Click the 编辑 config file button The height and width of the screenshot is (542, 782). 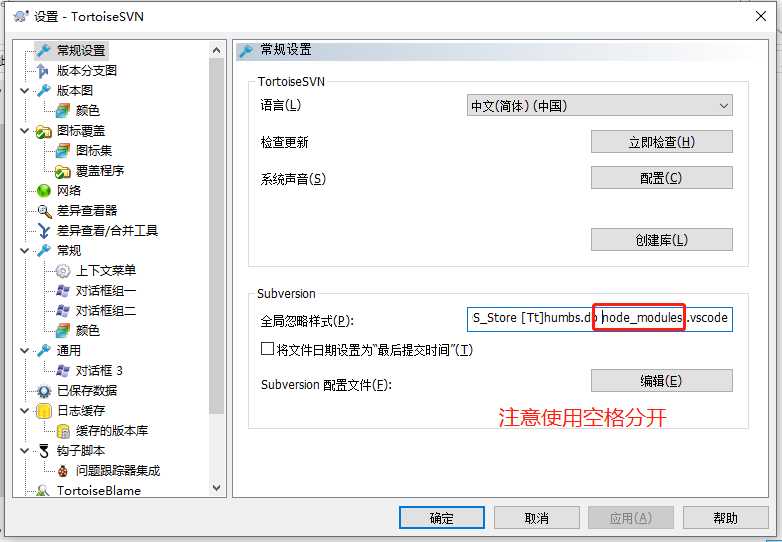point(662,381)
